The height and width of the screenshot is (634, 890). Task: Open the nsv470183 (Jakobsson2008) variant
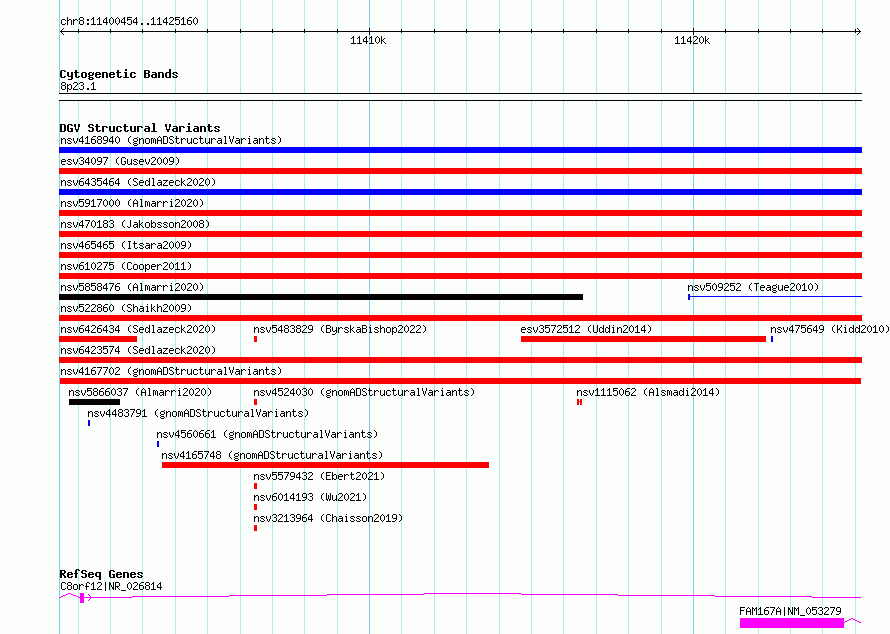coord(135,224)
